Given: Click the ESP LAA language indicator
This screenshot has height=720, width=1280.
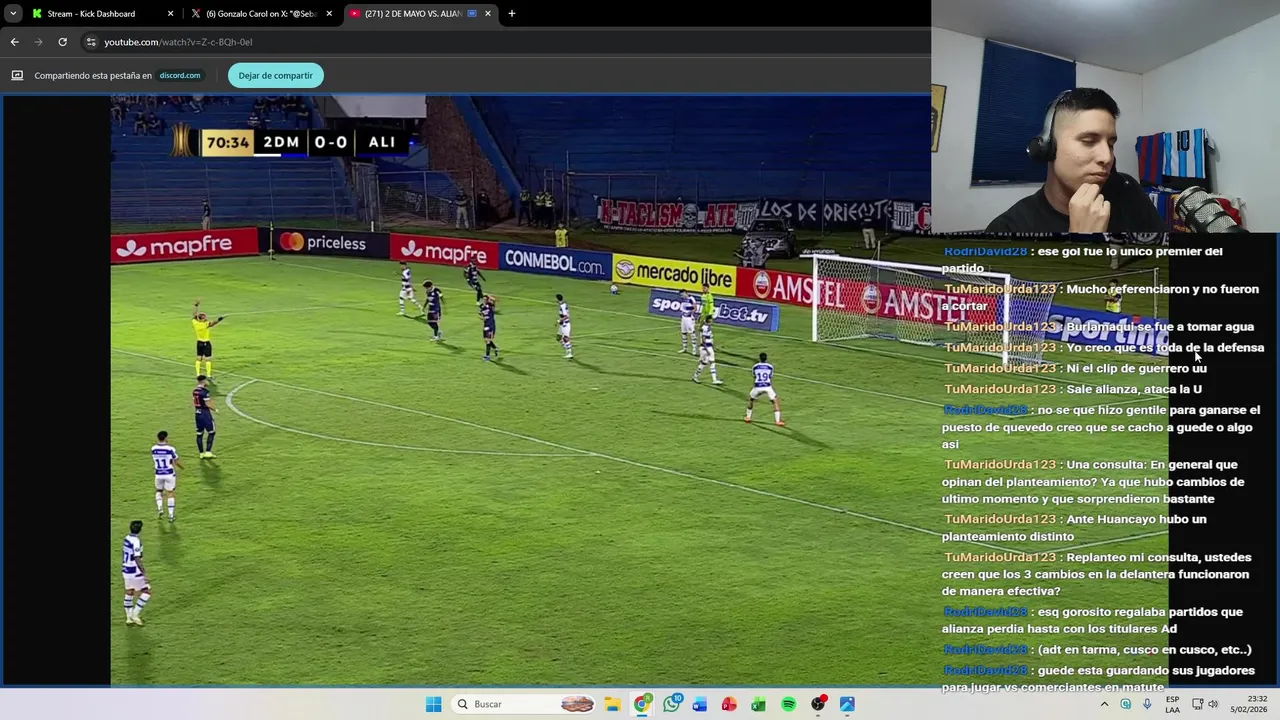Looking at the screenshot, I should point(1172,704).
